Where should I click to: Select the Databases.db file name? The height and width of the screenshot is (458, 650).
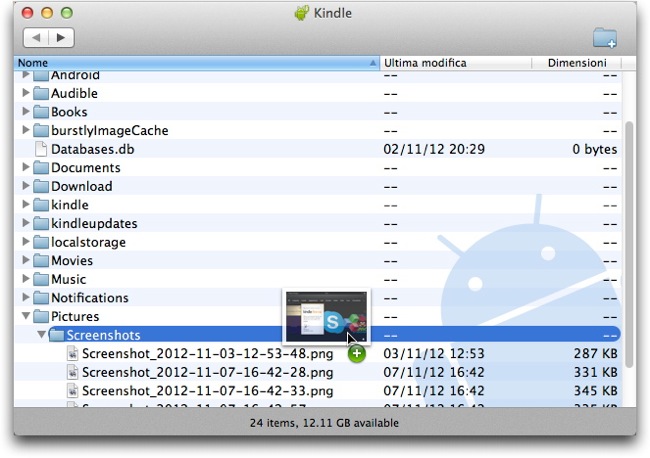[92, 149]
